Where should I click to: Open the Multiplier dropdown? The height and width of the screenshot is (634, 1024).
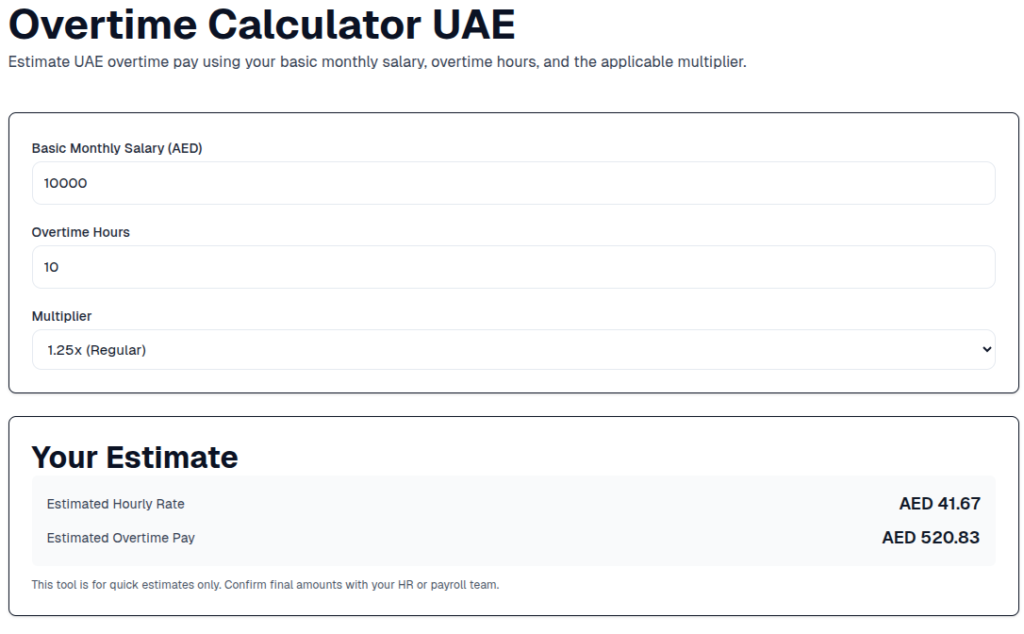click(x=513, y=350)
